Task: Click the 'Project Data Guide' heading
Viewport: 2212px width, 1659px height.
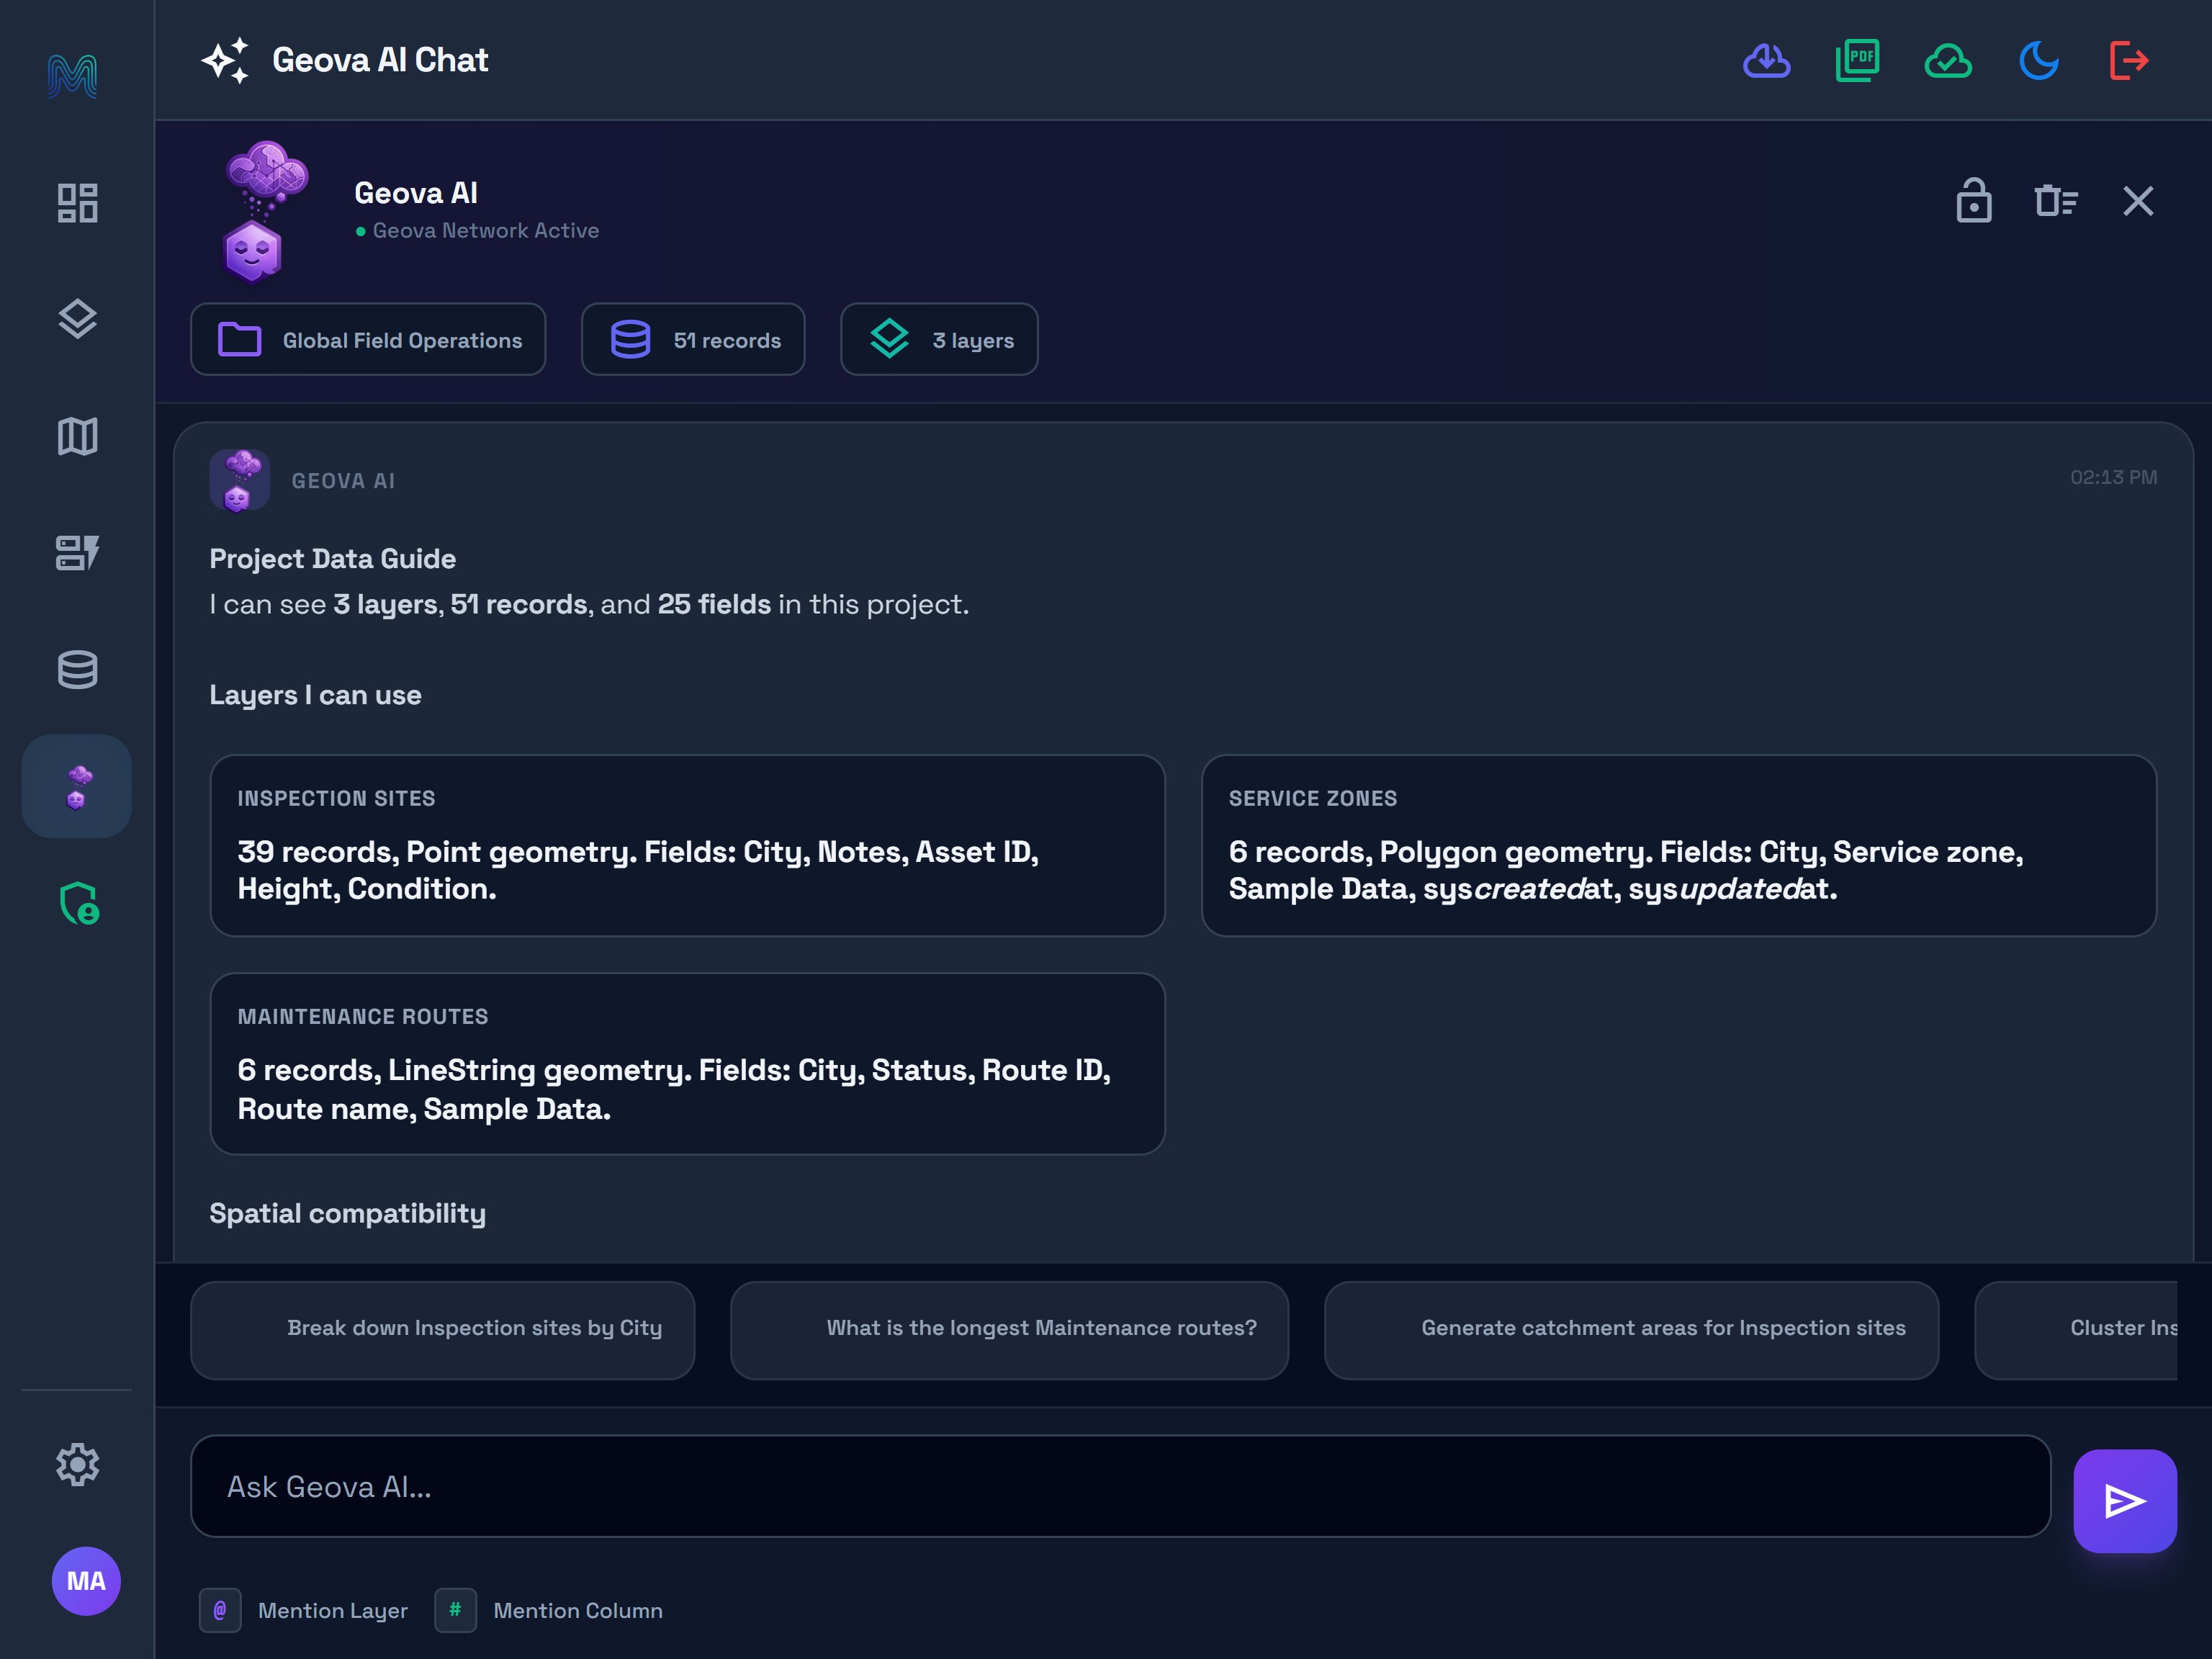Action: tap(332, 559)
